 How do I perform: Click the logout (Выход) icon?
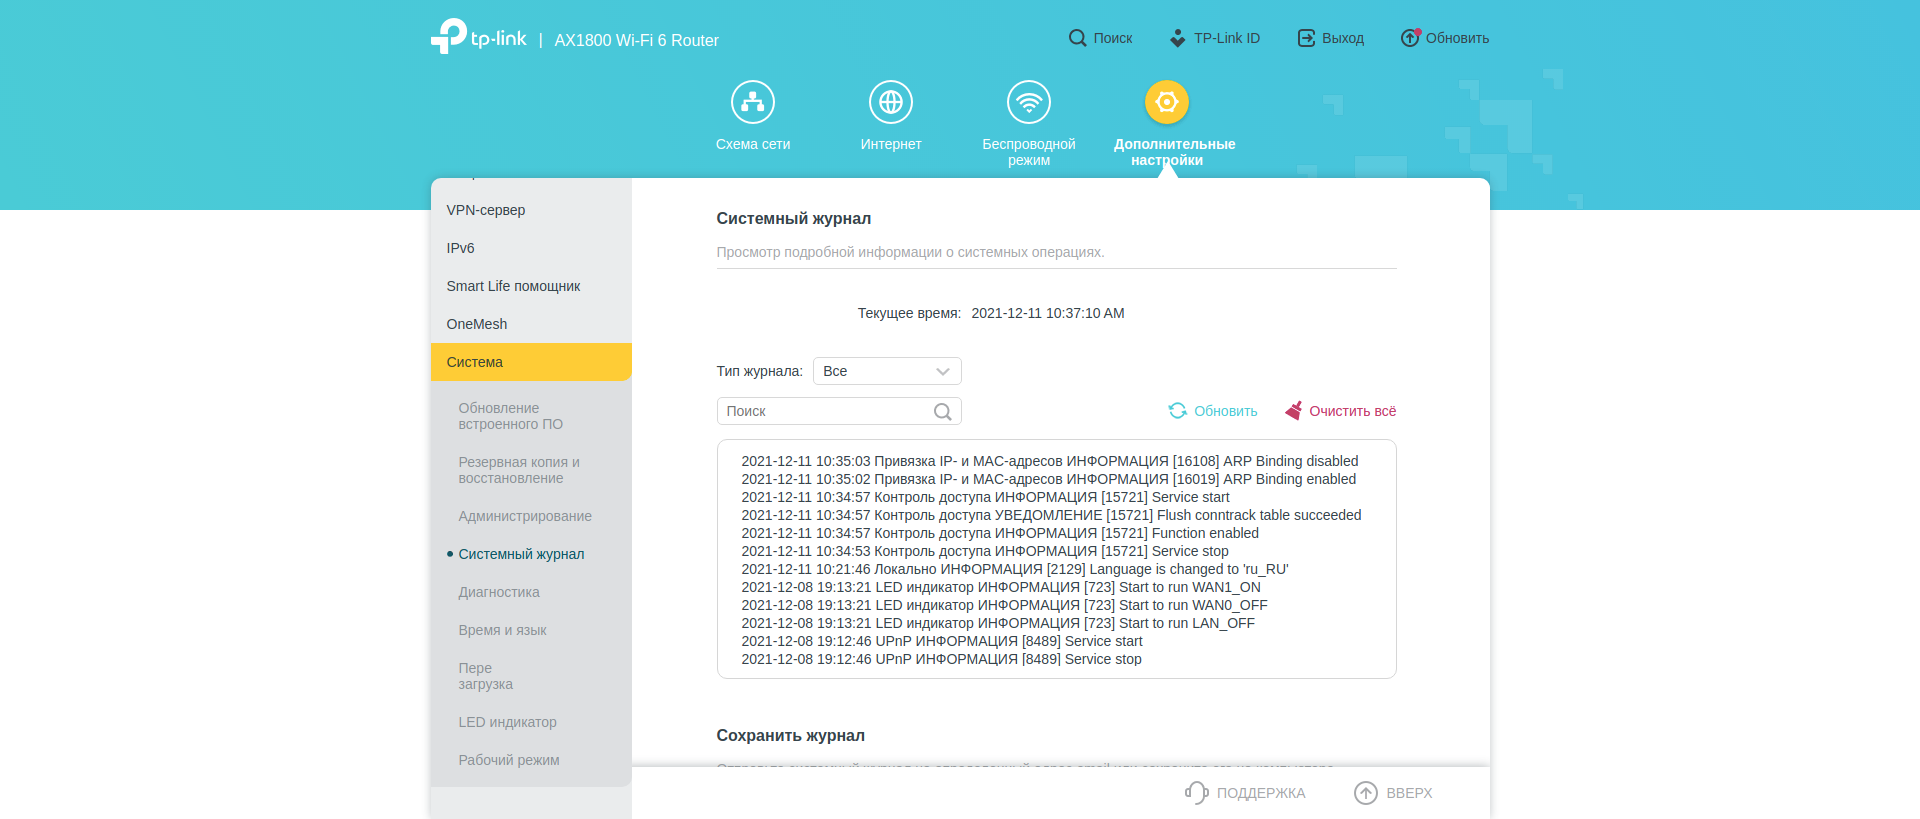pyautogui.click(x=1306, y=38)
